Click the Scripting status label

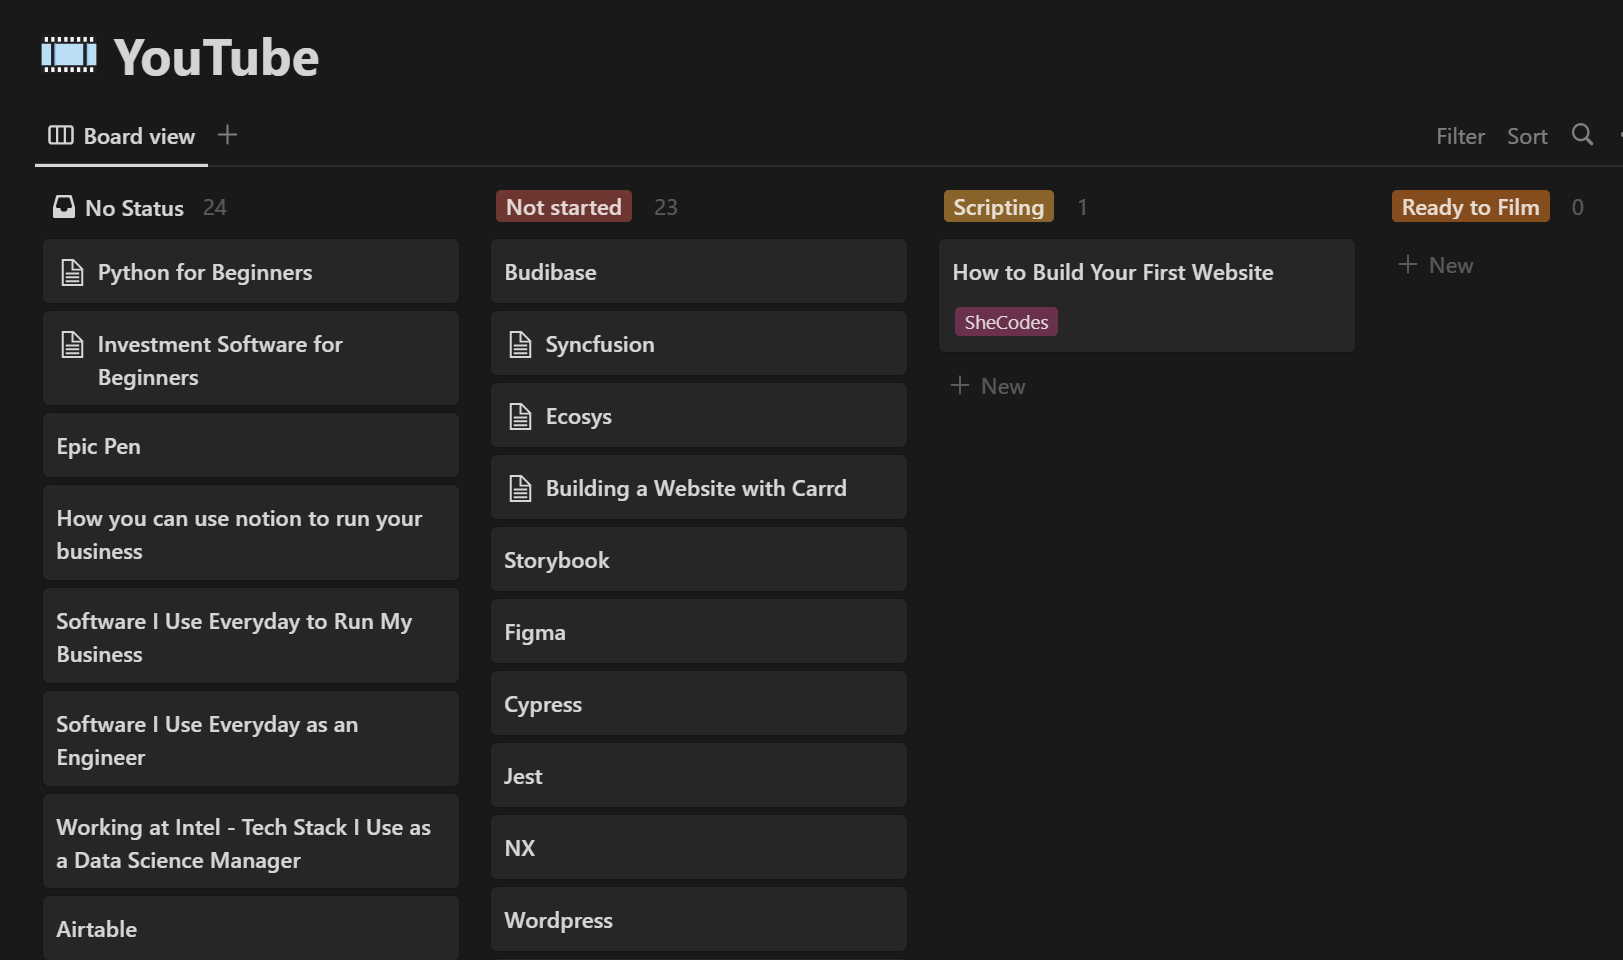[998, 207]
